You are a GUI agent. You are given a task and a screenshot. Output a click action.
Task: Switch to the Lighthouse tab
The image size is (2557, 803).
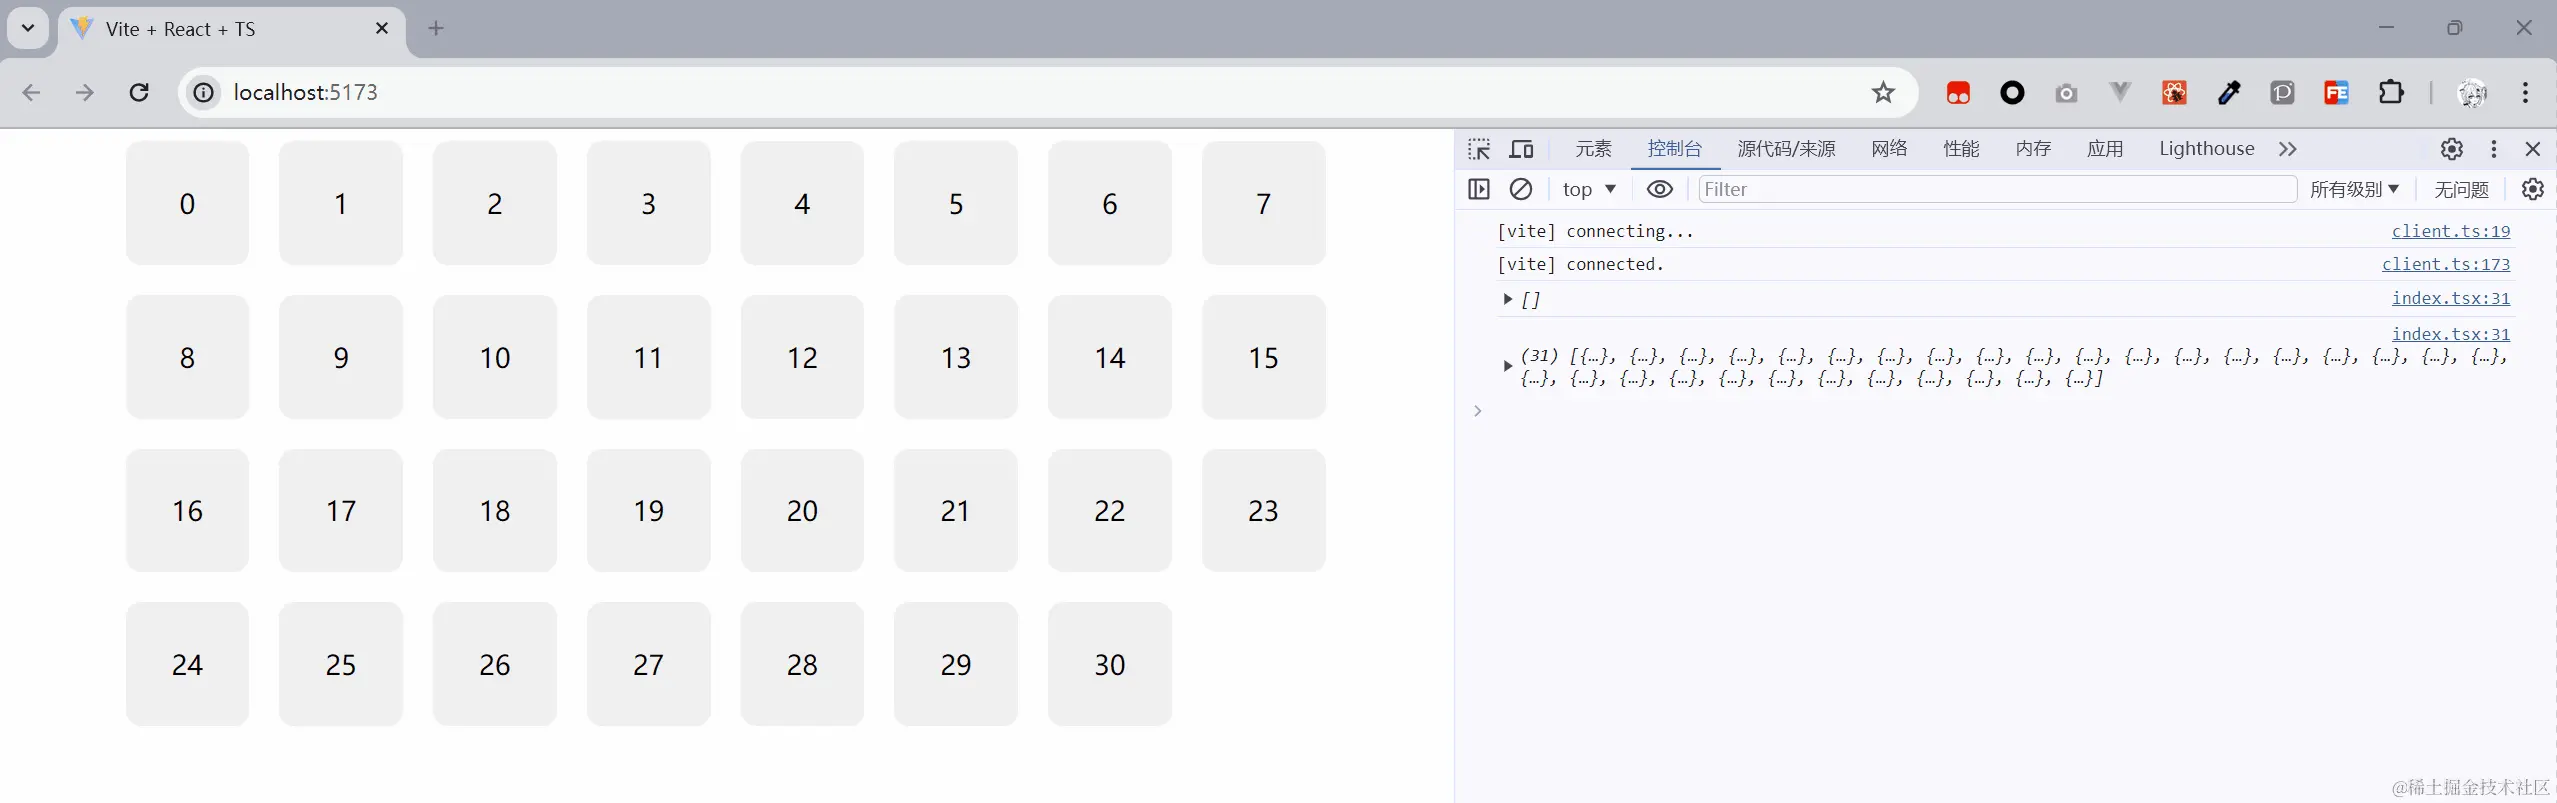point(2206,149)
